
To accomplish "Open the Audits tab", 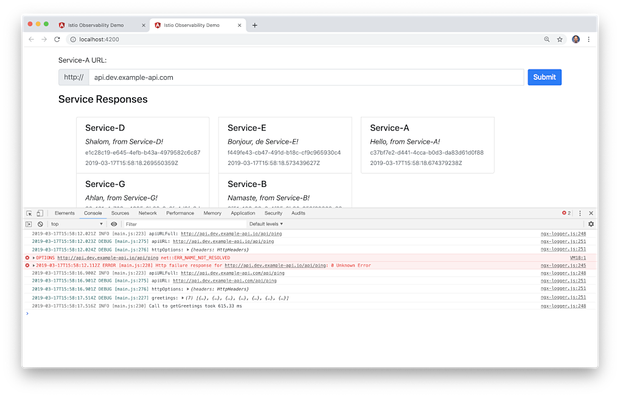I will click(298, 213).
